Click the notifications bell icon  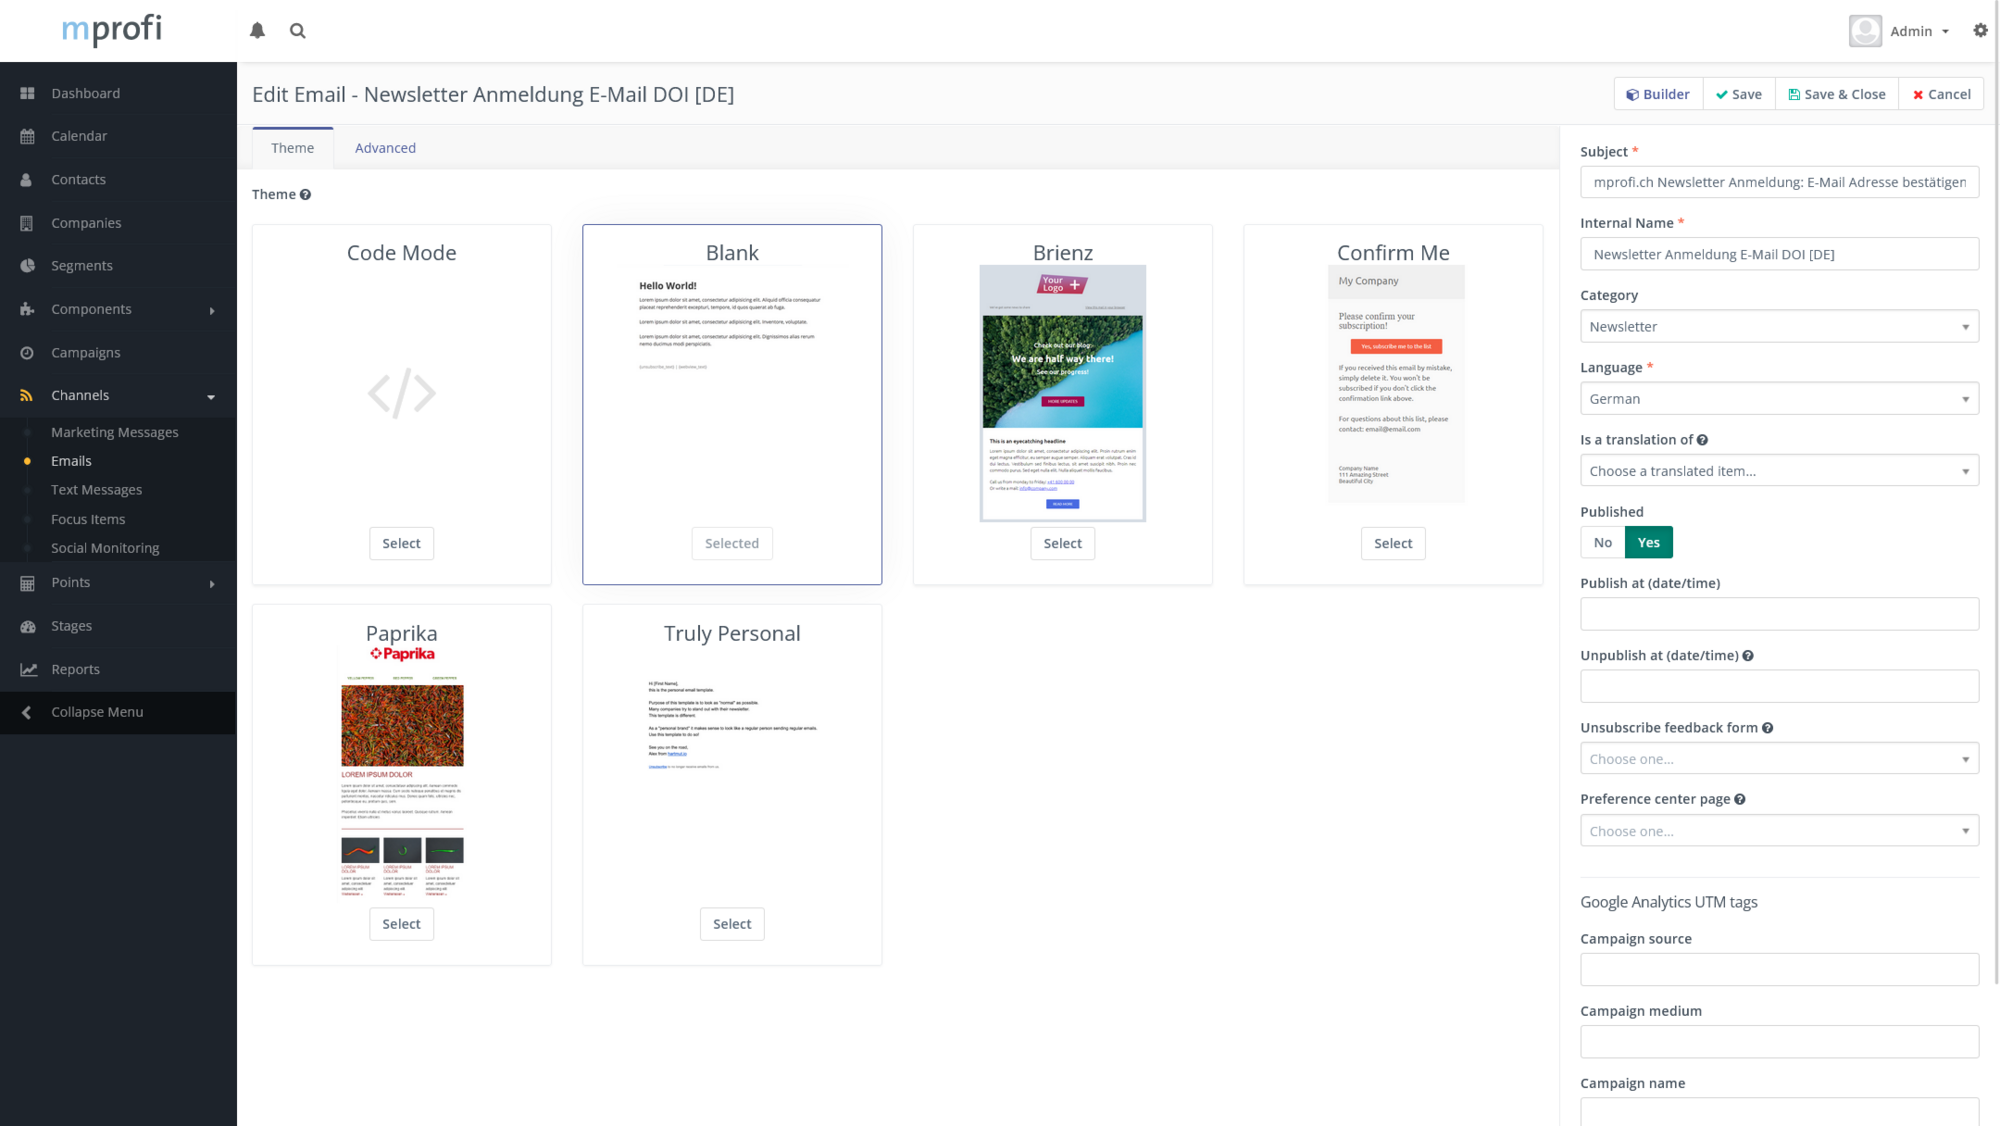coord(257,30)
